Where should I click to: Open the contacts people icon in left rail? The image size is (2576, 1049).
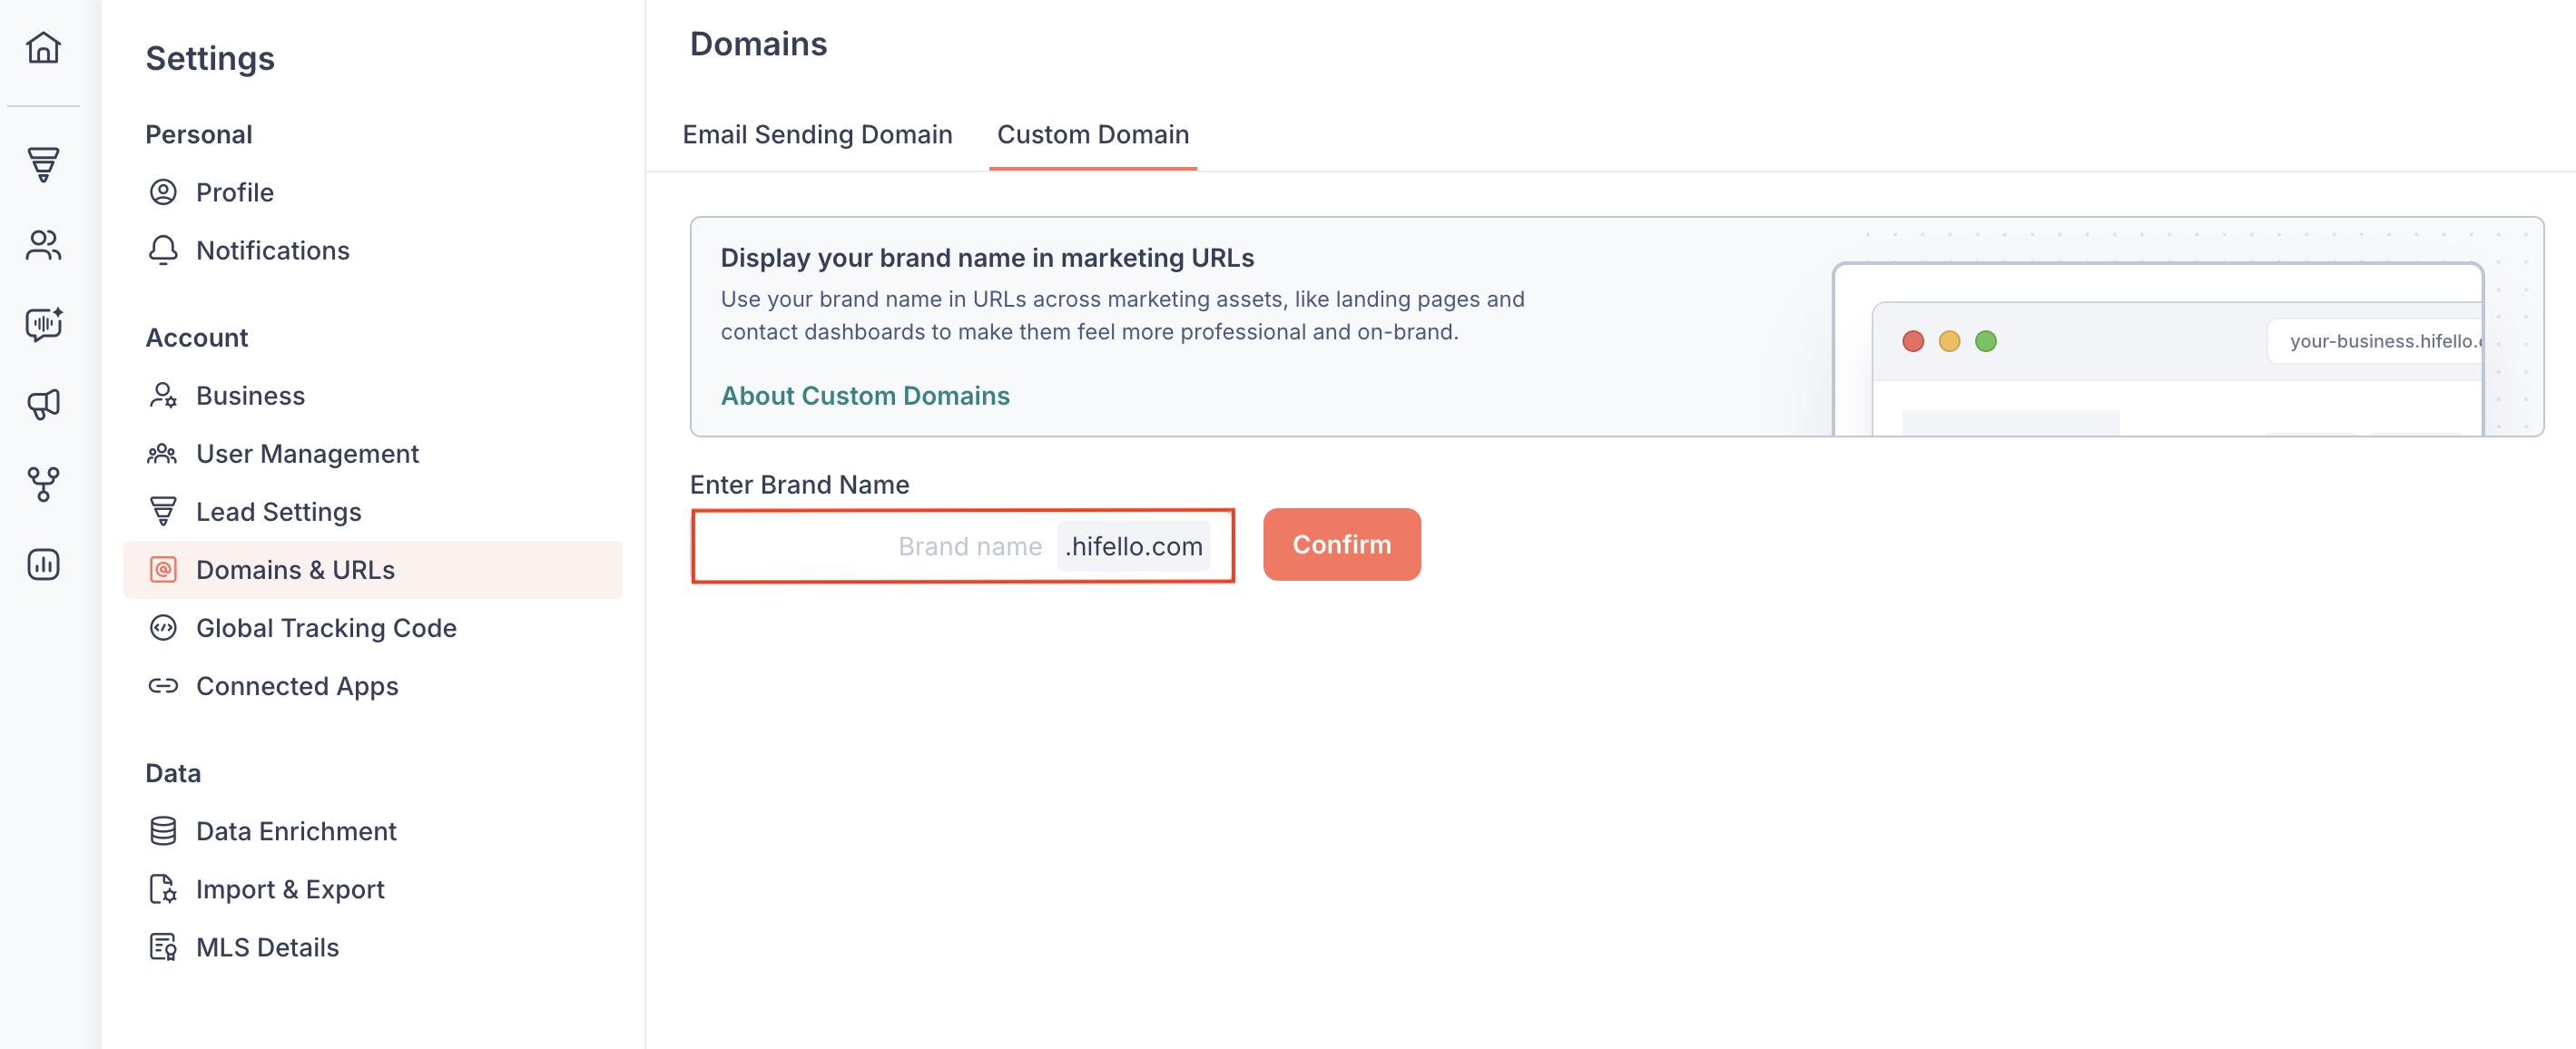click(x=43, y=244)
